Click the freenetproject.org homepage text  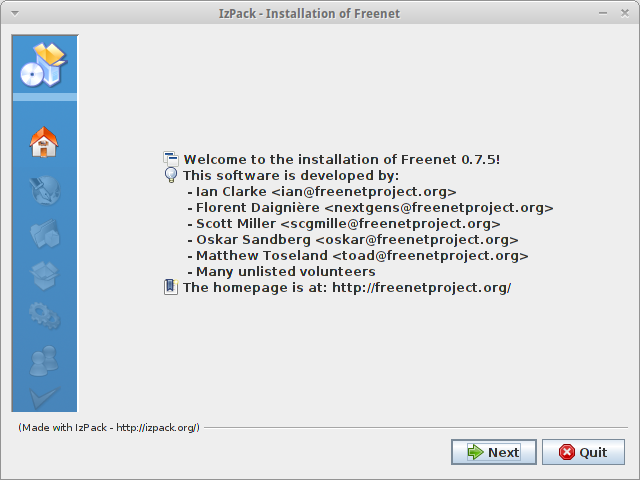(422, 287)
